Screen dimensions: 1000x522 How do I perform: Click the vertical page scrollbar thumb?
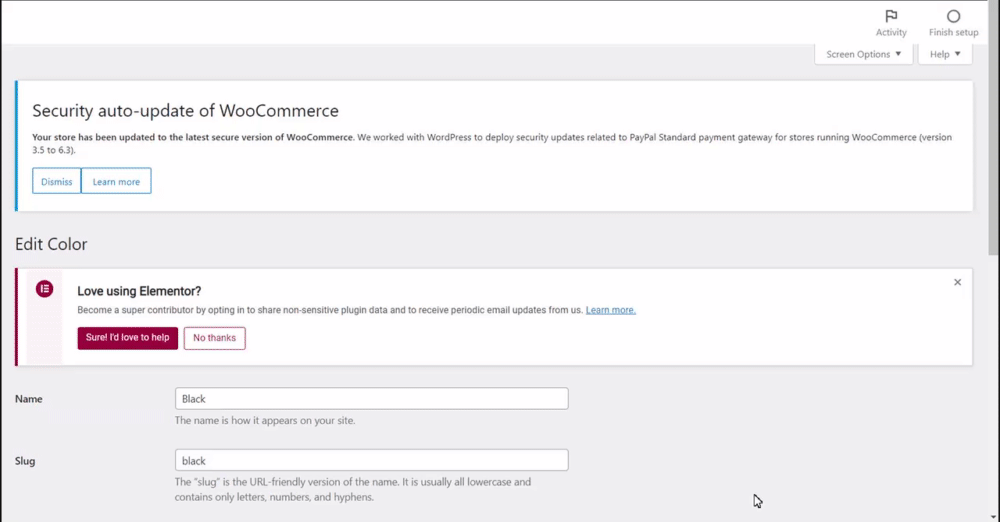point(992,150)
